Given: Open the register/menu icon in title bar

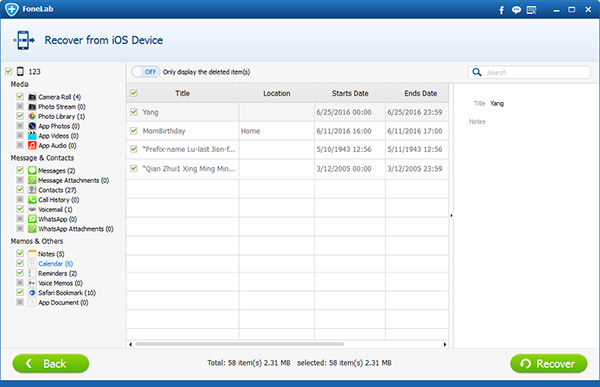Looking at the screenshot, I should point(531,10).
